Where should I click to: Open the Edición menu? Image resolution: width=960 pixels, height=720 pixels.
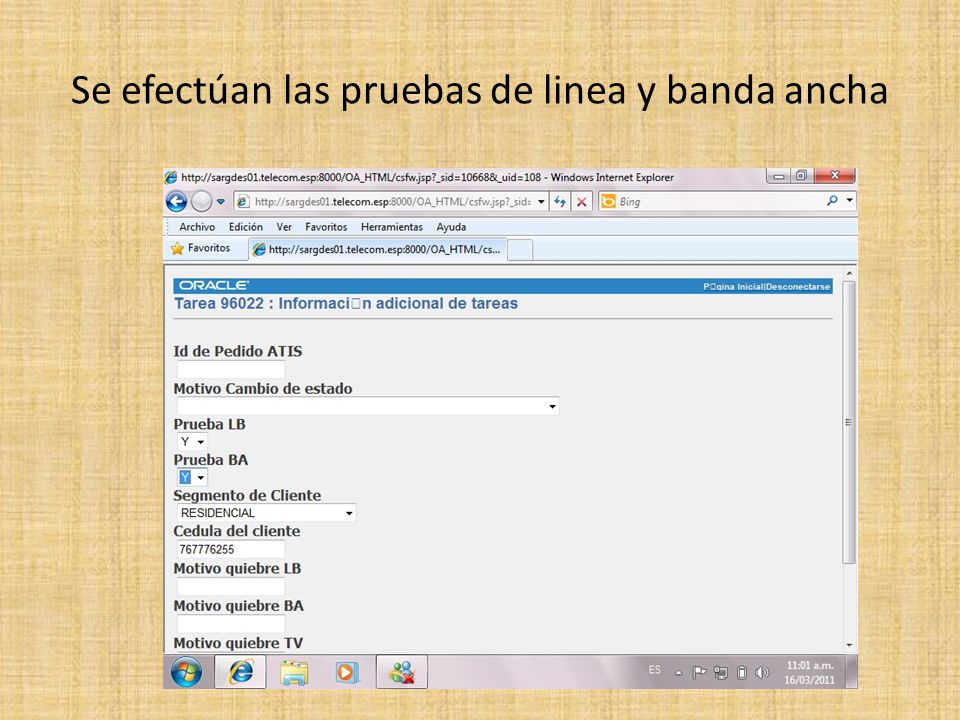click(x=246, y=227)
